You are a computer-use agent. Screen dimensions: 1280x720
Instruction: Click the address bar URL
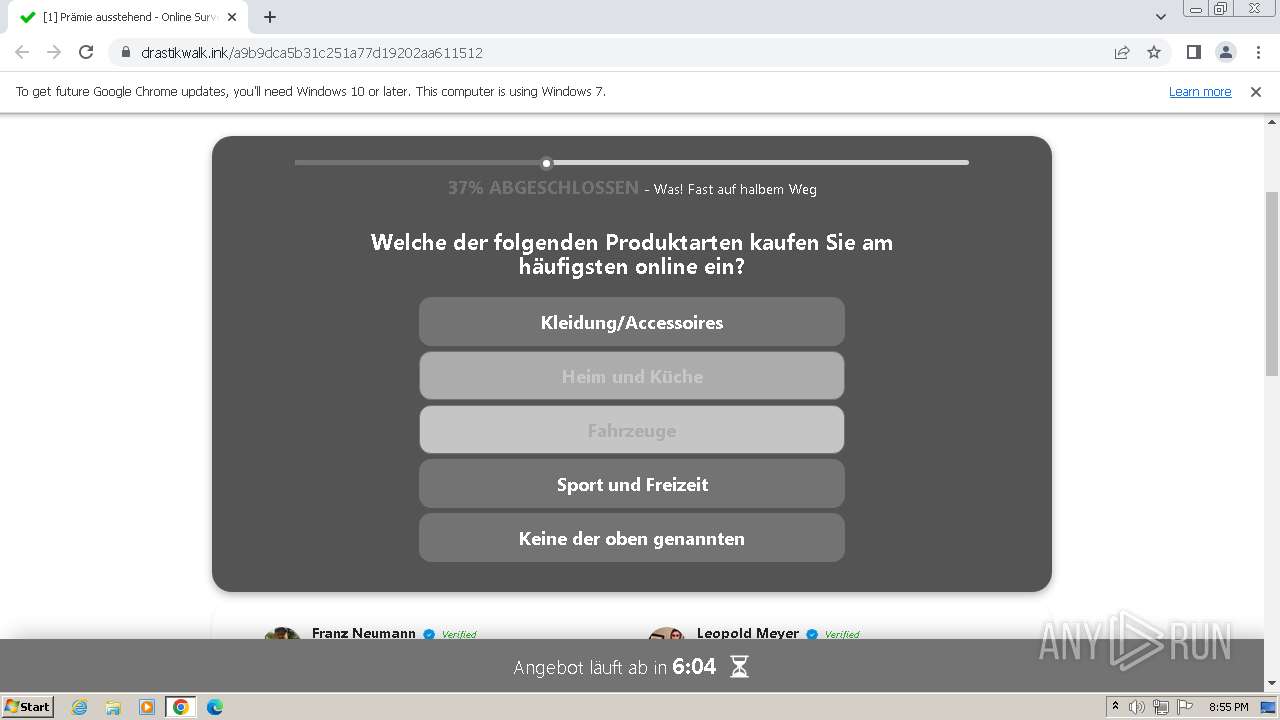coord(312,52)
